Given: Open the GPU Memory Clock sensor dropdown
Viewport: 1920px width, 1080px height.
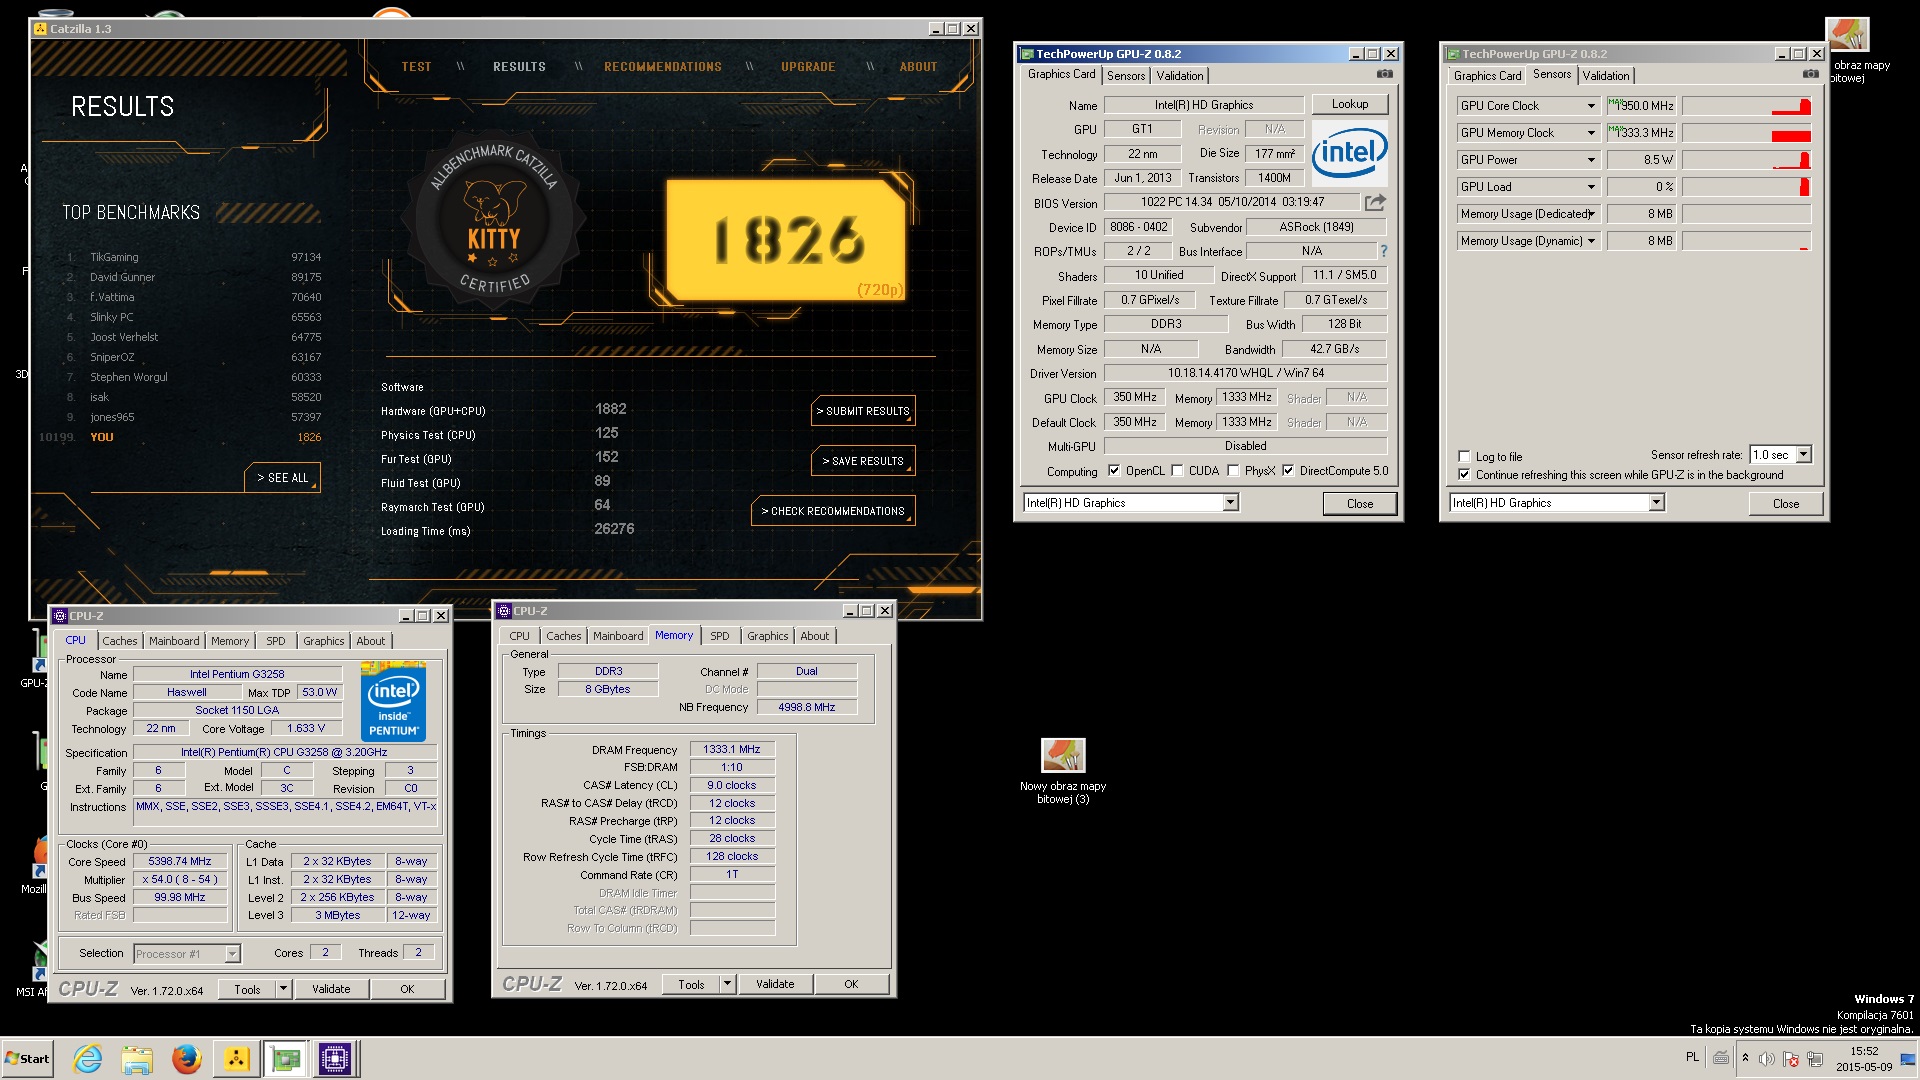Looking at the screenshot, I should click(1591, 133).
